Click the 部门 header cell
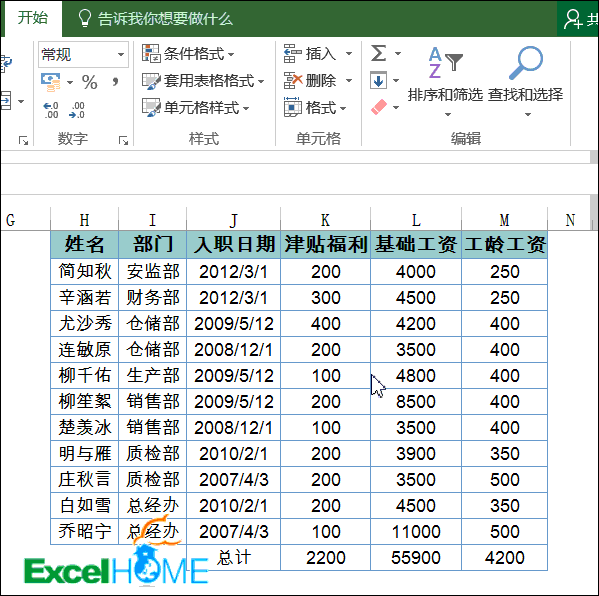The image size is (599, 596). [152, 245]
